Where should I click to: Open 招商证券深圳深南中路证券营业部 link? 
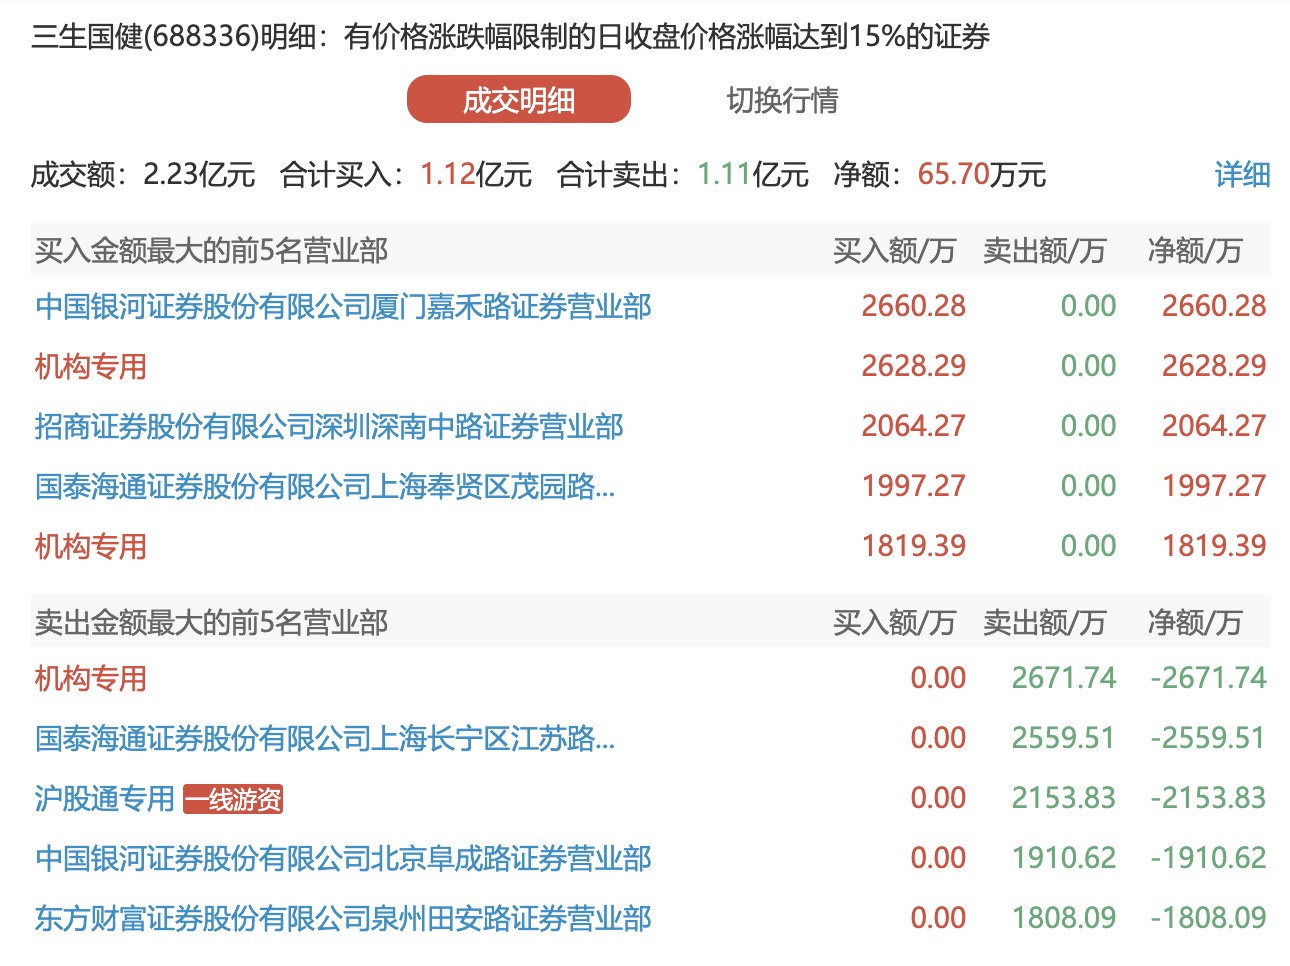pyautogui.click(x=329, y=426)
